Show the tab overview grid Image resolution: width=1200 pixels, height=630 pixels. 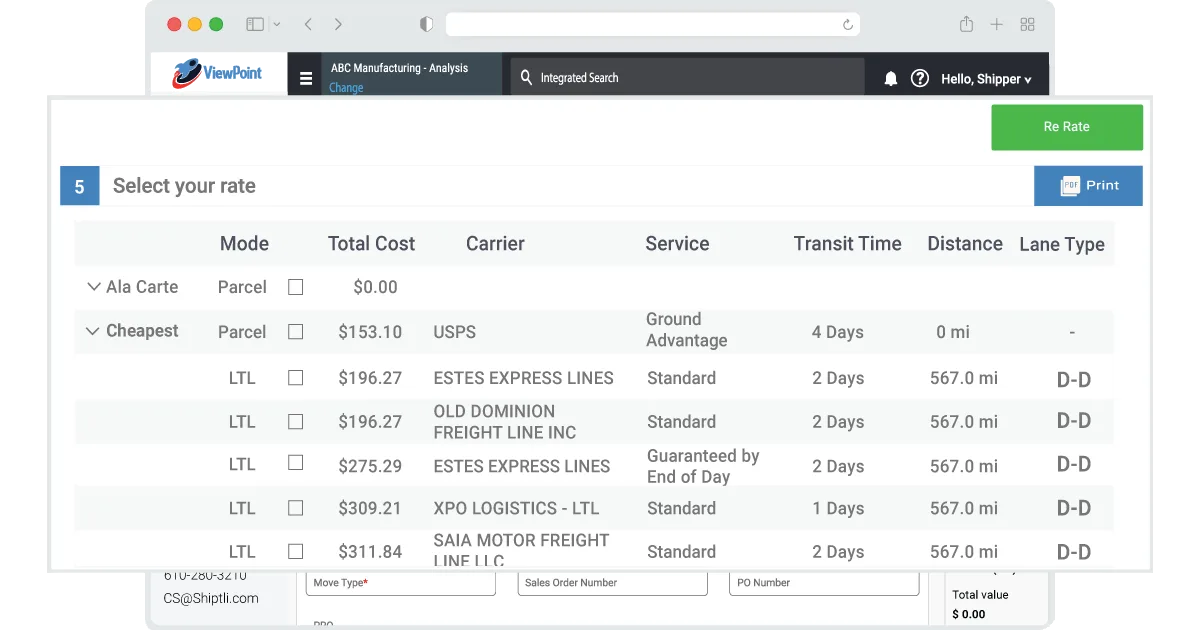coord(1027,24)
